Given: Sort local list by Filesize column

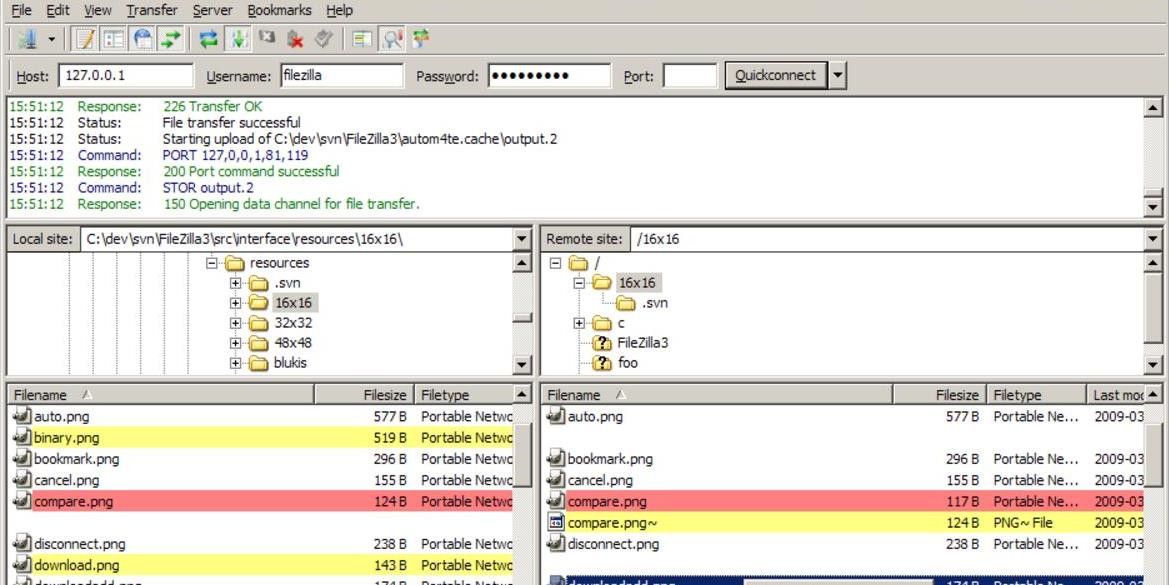Looking at the screenshot, I should [x=364, y=395].
